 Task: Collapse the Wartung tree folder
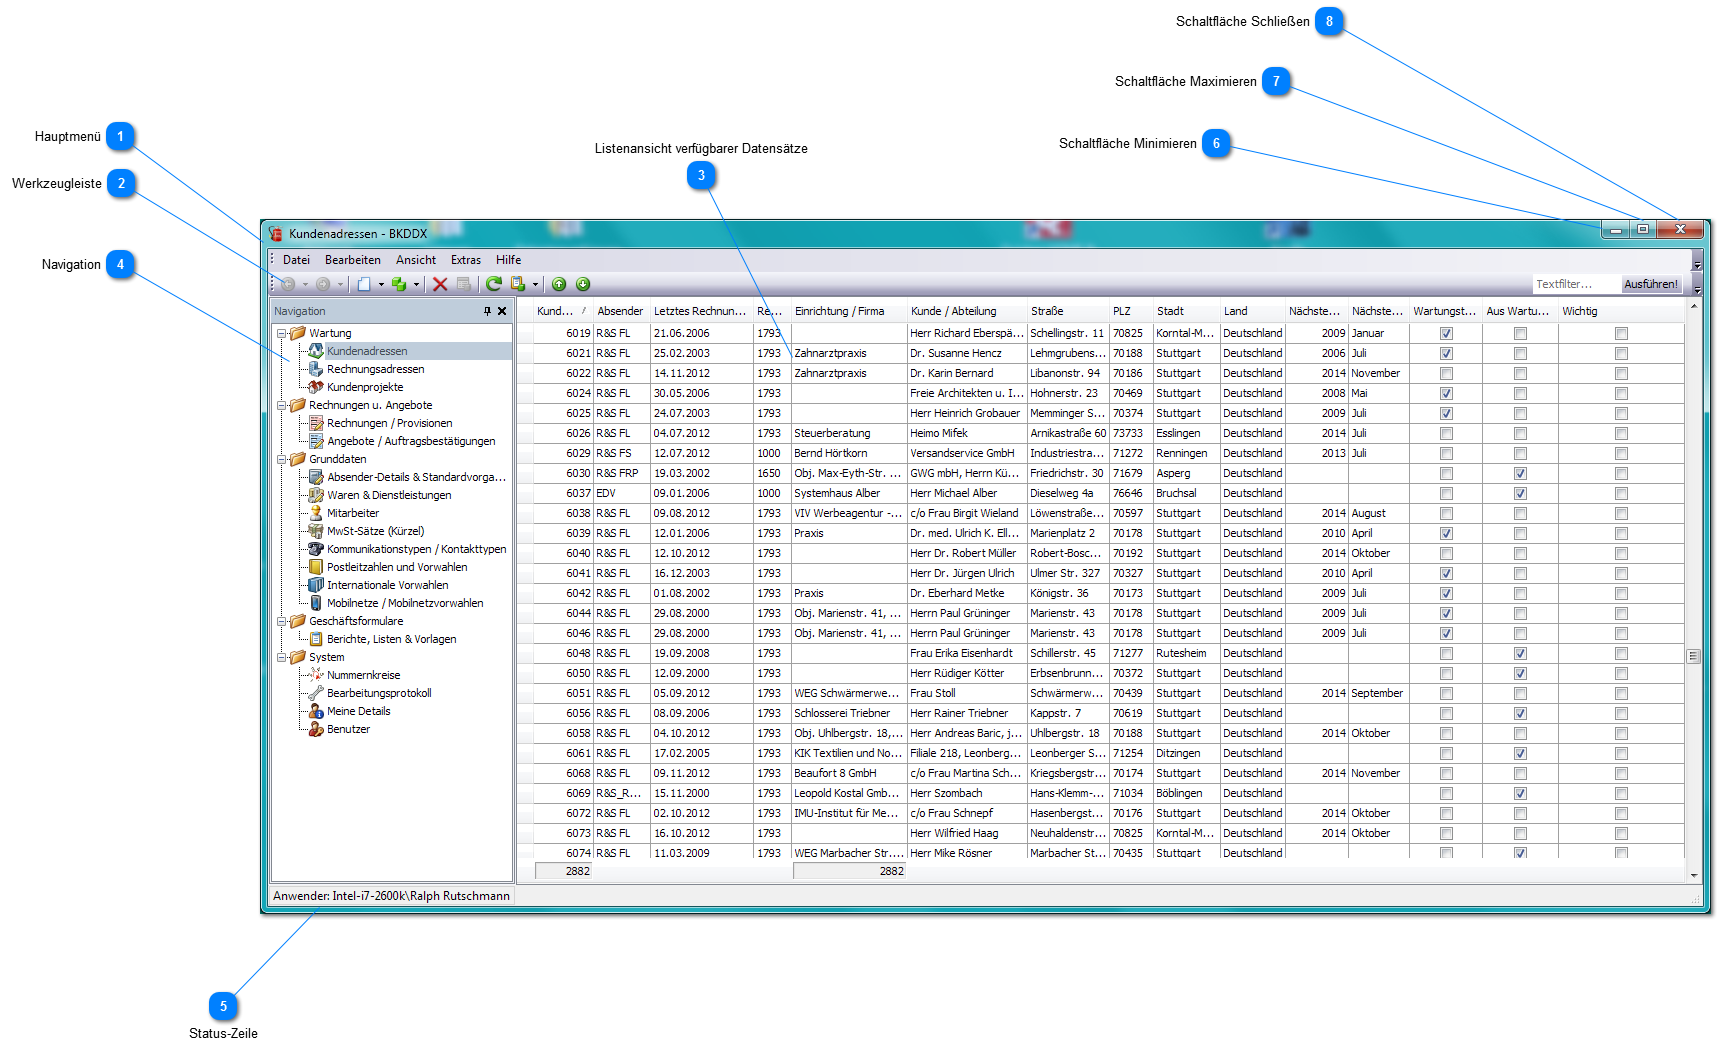coord(282,333)
